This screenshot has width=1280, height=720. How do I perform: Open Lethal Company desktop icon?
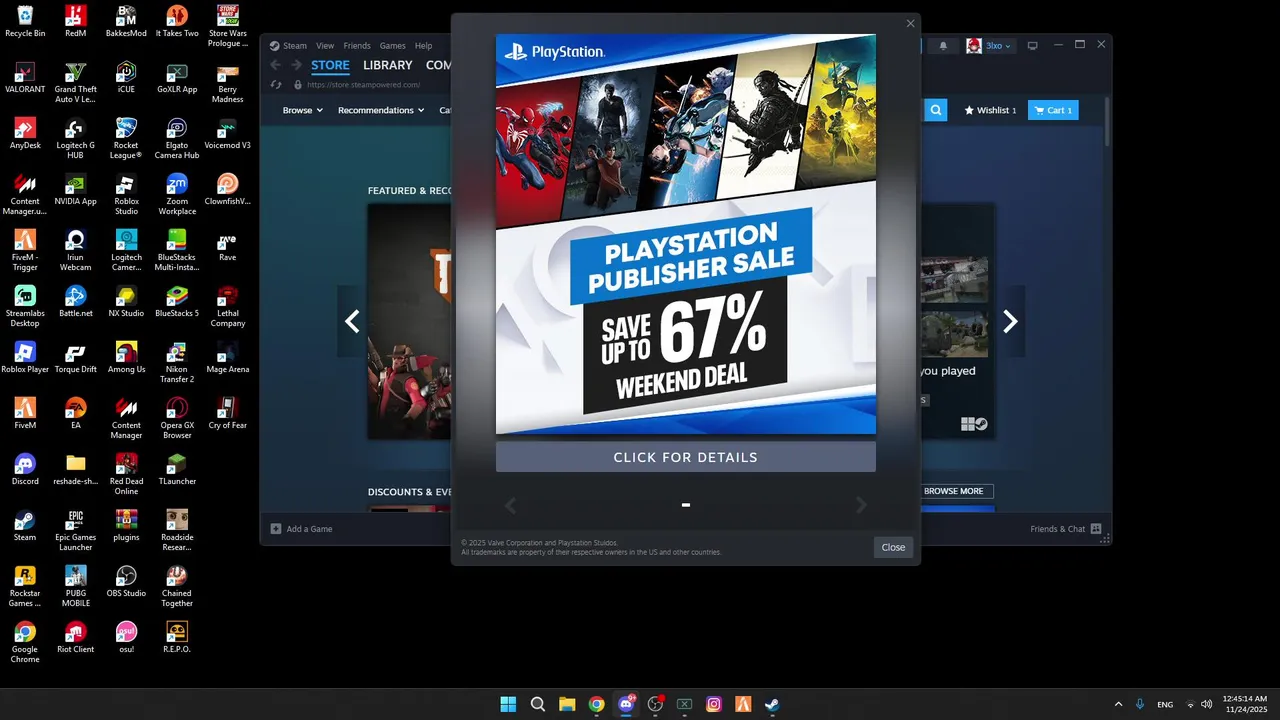(227, 307)
